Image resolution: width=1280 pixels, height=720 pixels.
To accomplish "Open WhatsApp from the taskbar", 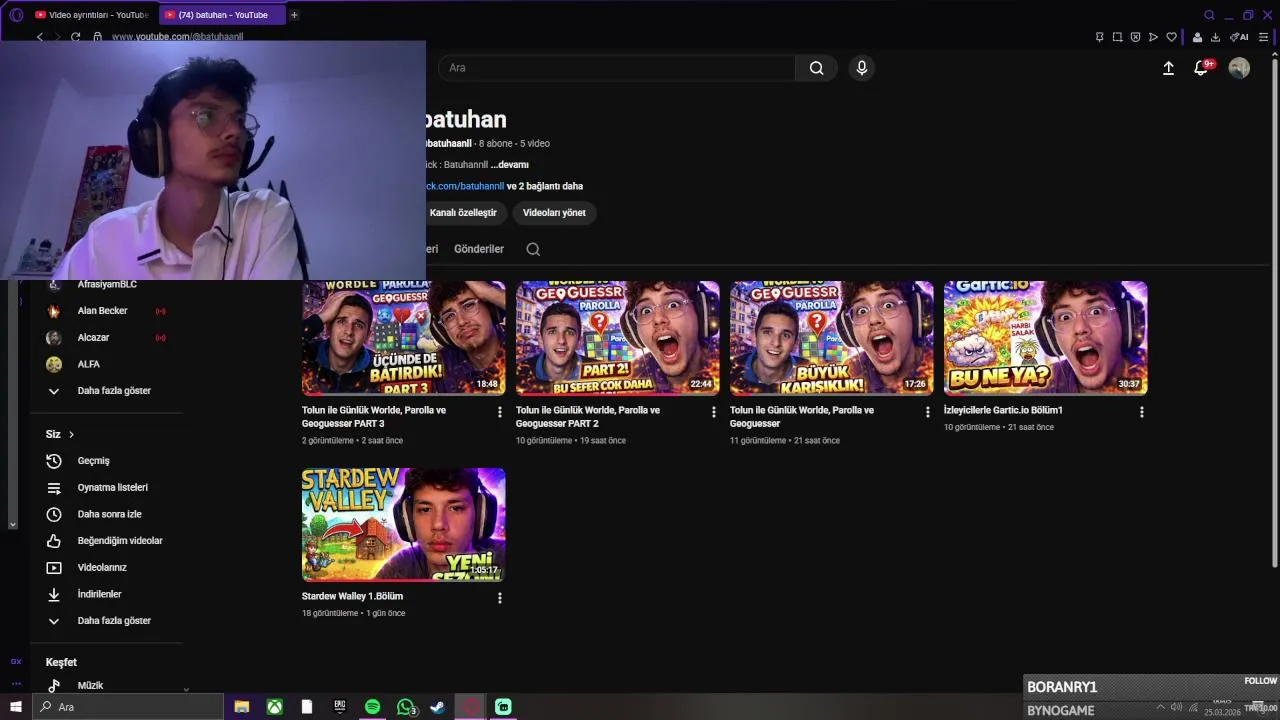I will (x=405, y=707).
